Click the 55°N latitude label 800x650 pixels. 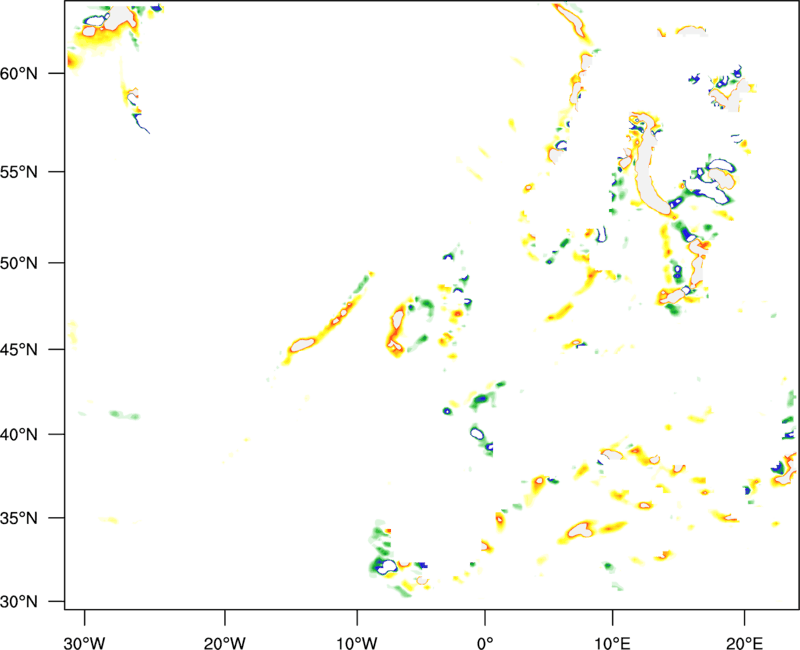[19, 172]
